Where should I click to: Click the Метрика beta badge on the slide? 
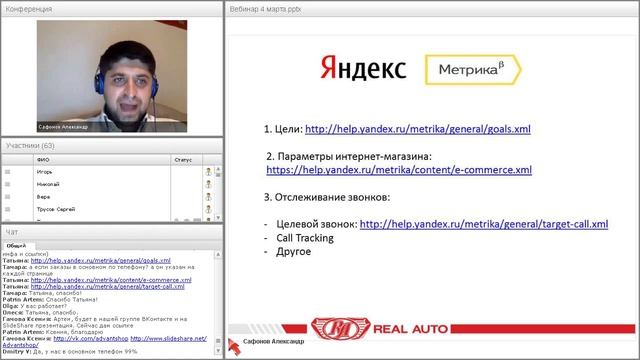(x=473, y=70)
